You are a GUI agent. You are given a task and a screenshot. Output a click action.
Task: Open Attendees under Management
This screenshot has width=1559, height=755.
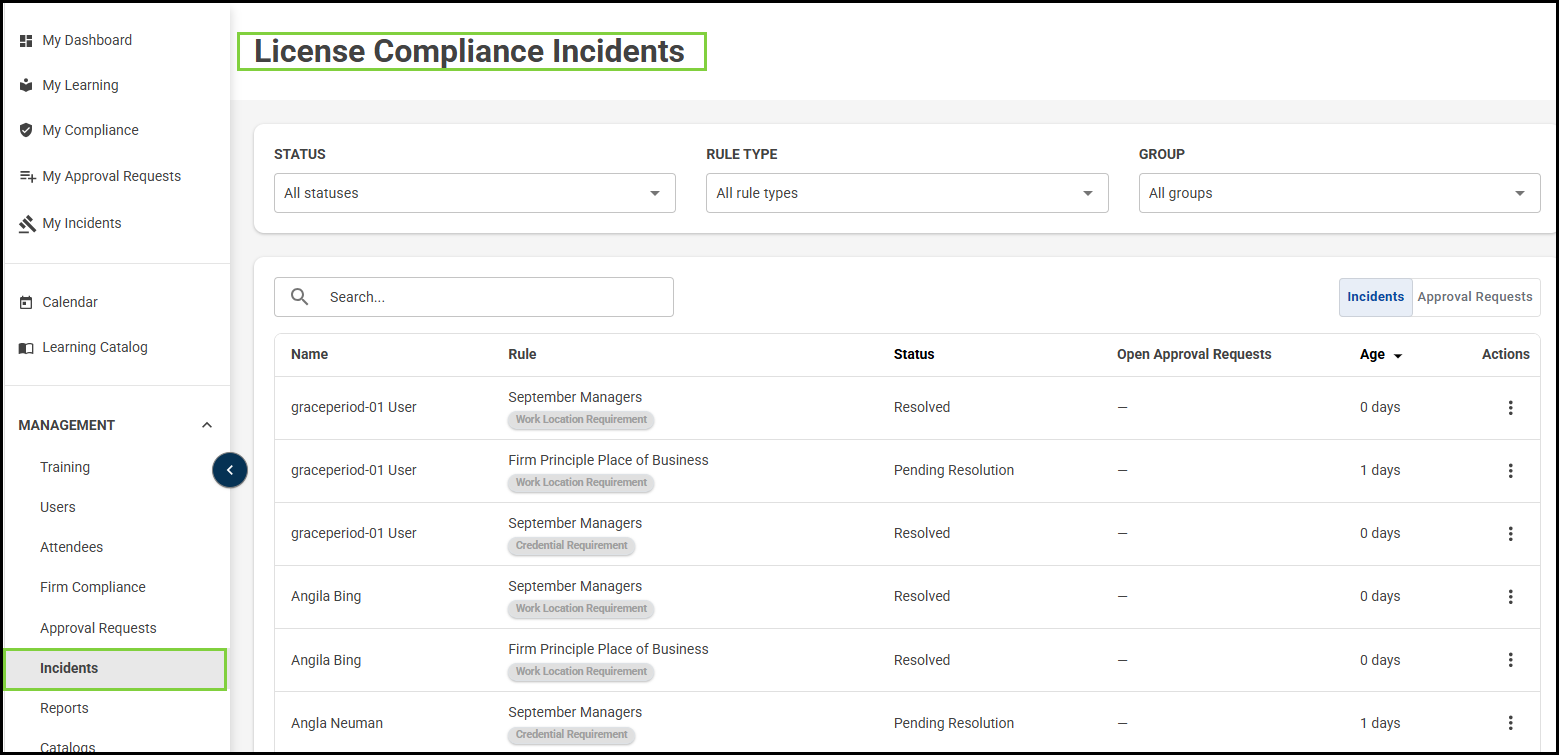tap(72, 547)
